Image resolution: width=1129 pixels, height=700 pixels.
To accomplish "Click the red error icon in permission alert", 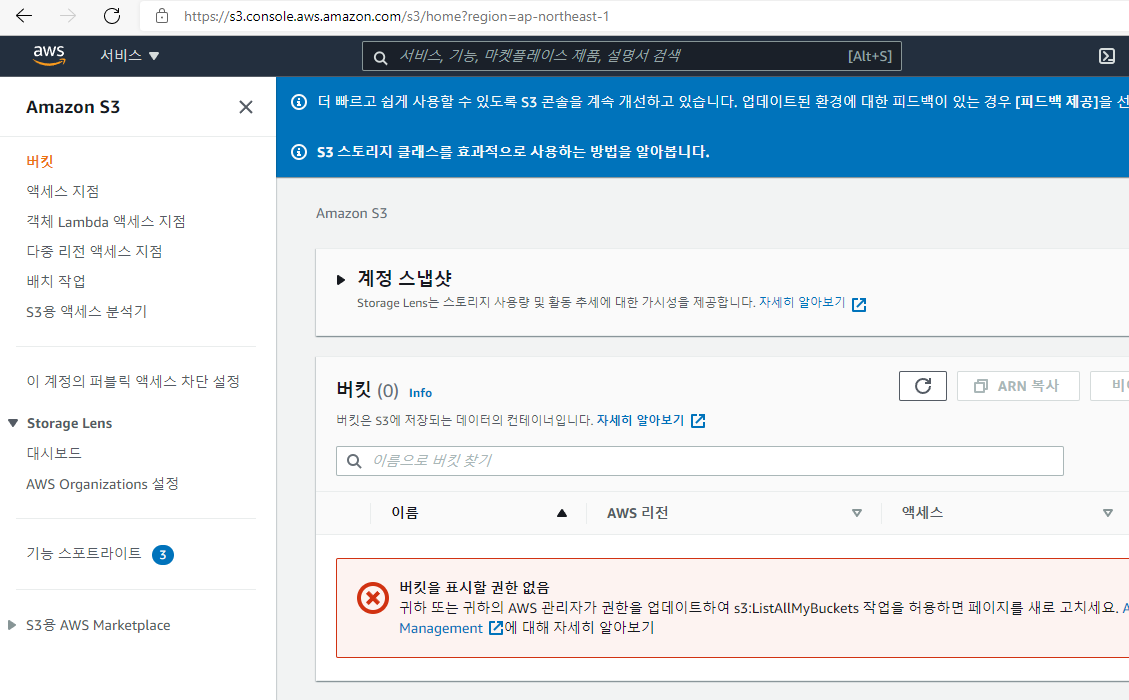I will (x=372, y=598).
